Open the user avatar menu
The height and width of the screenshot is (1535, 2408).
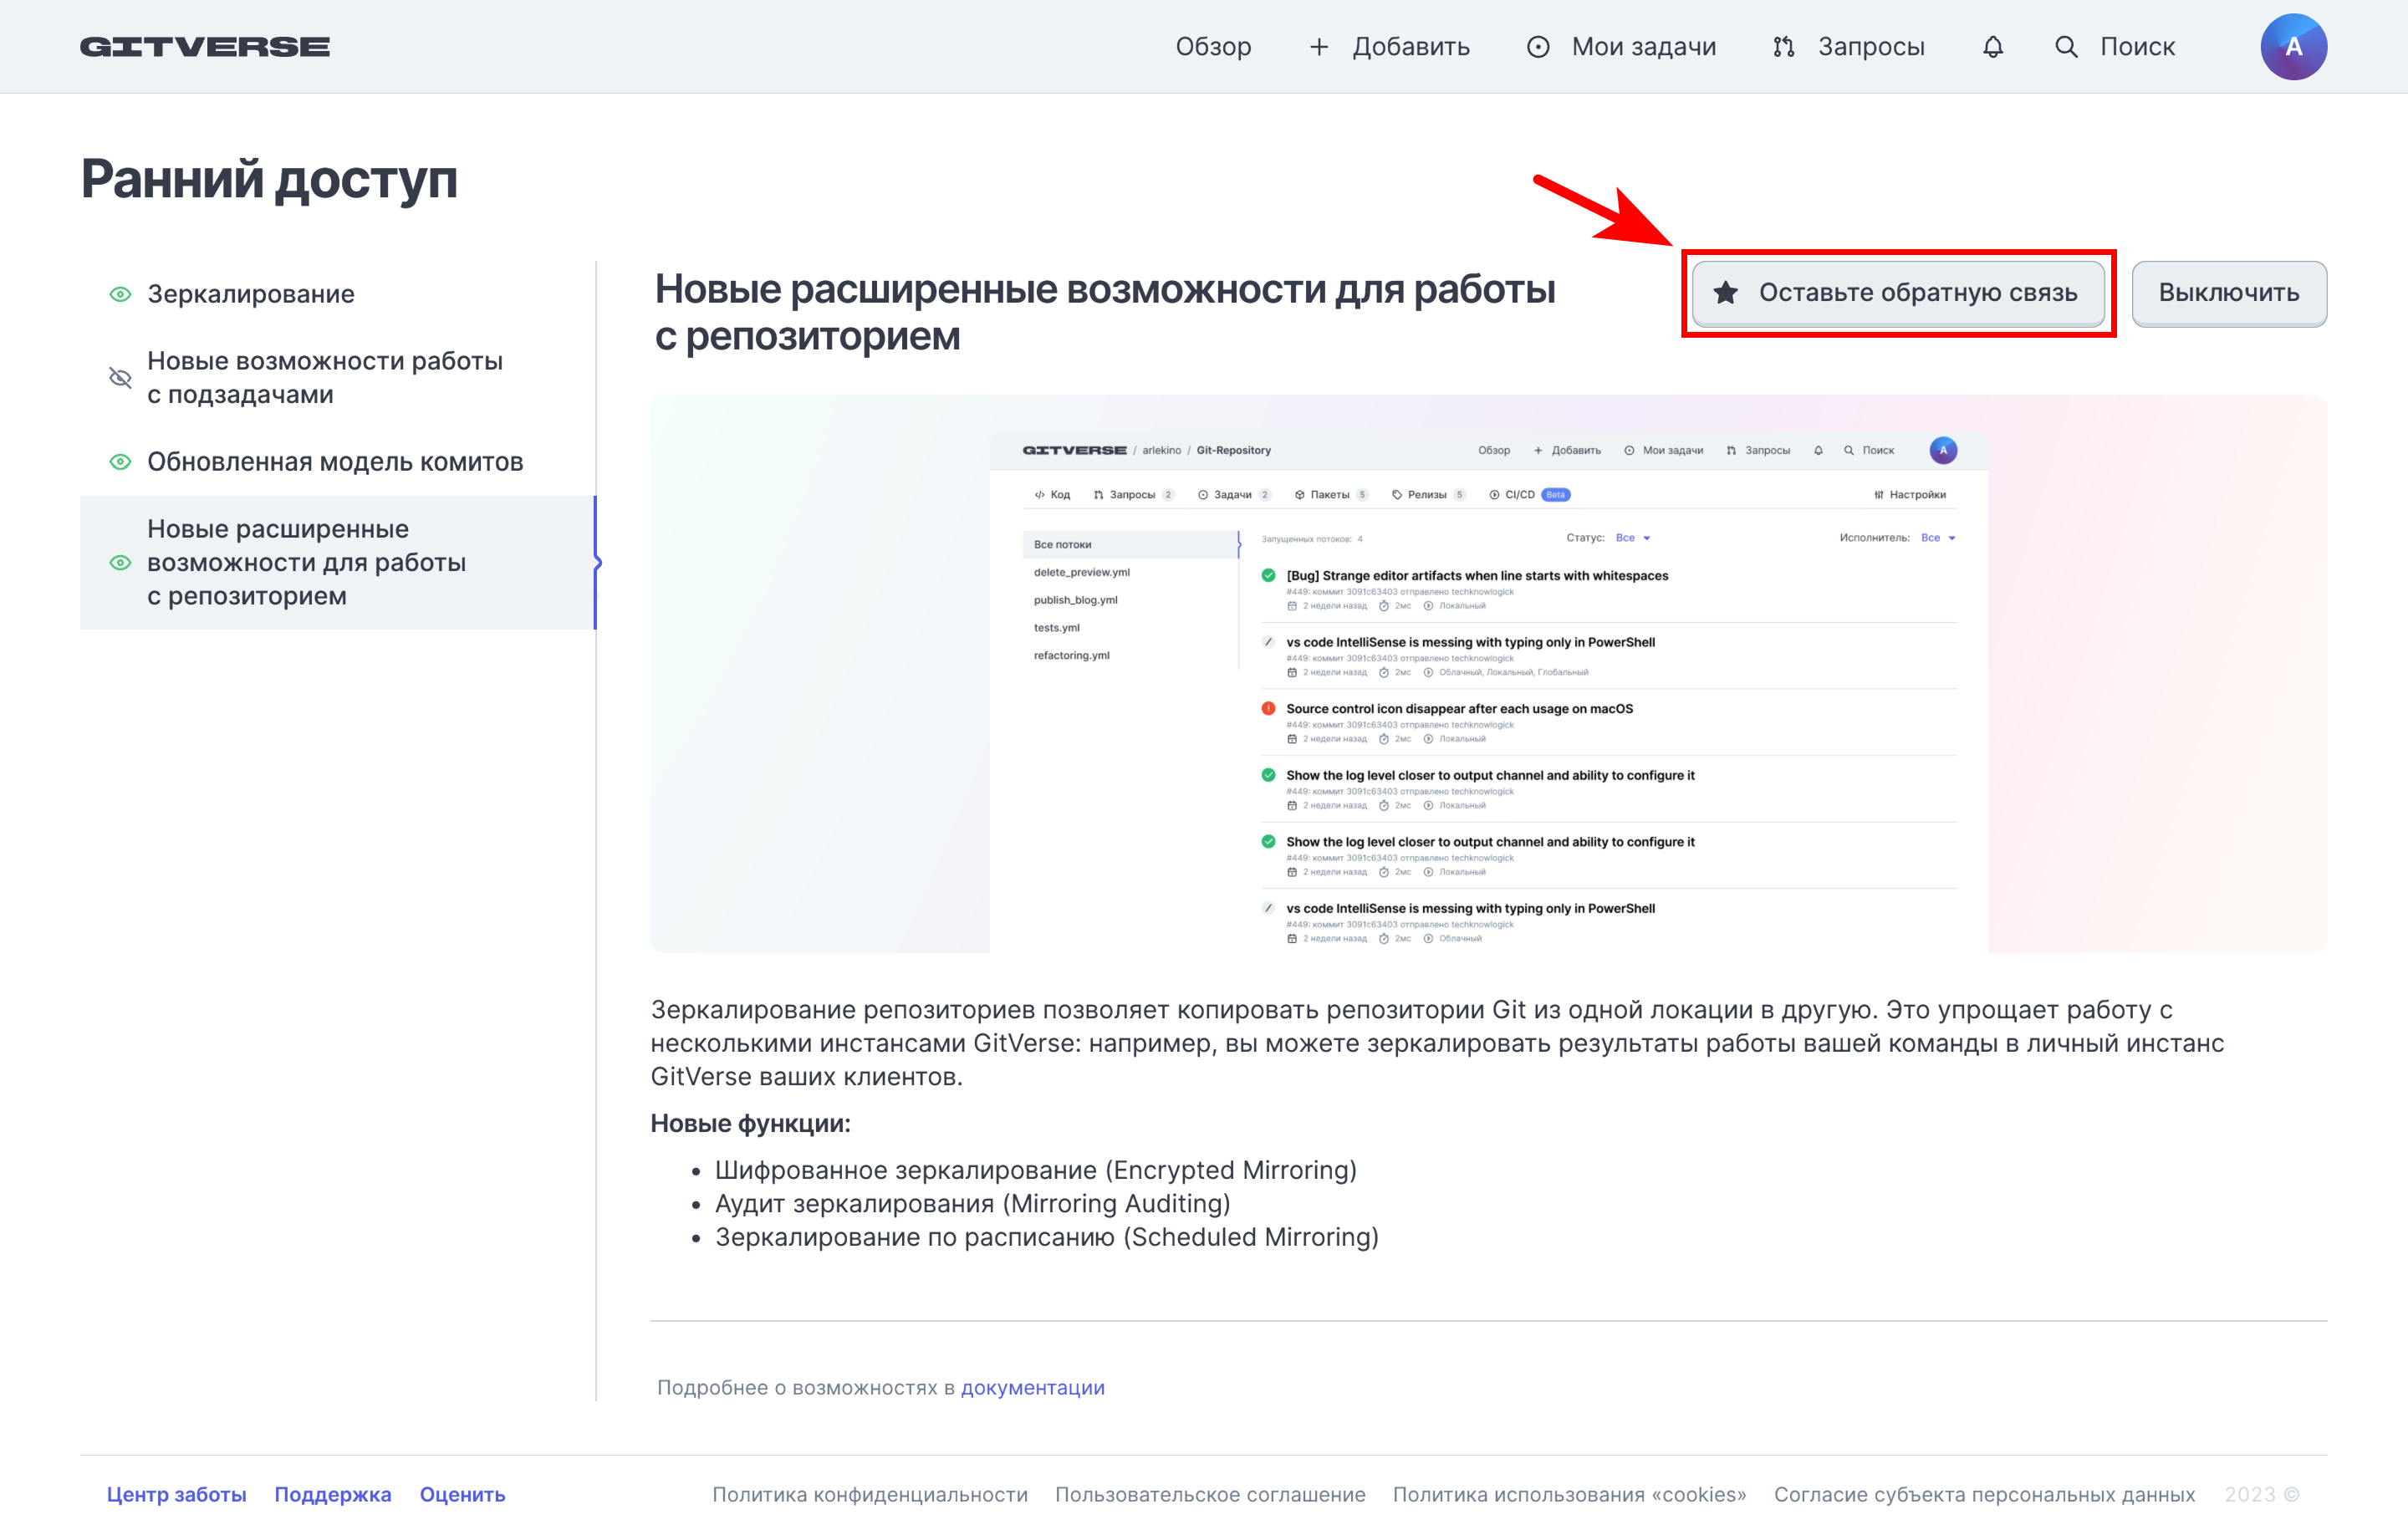point(2293,47)
